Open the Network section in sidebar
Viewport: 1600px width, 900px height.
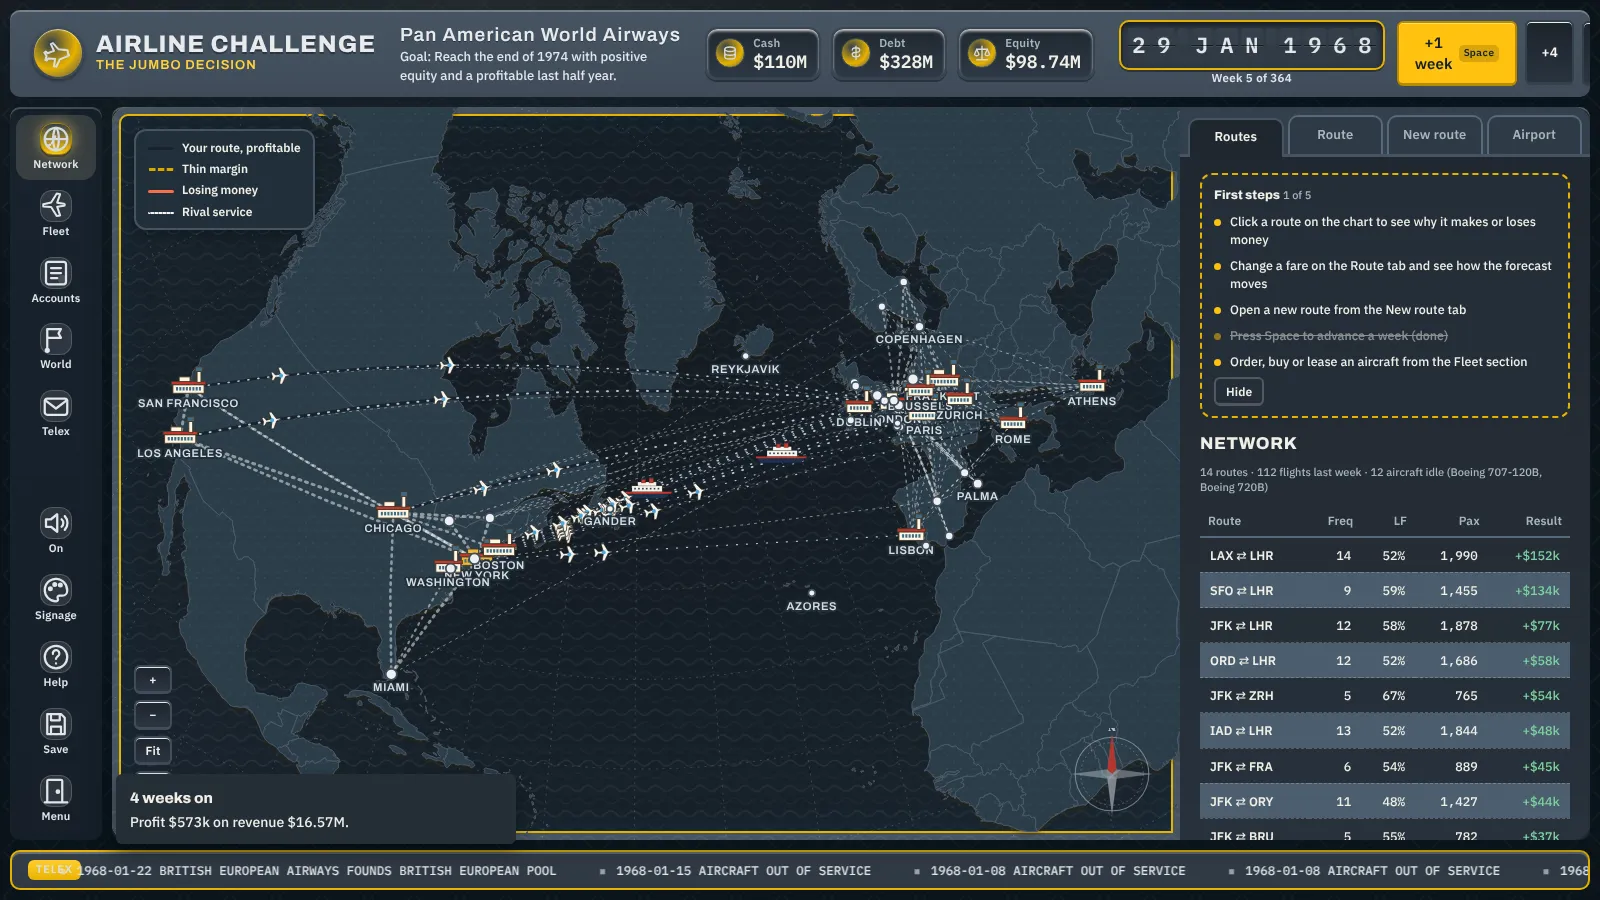[56, 147]
